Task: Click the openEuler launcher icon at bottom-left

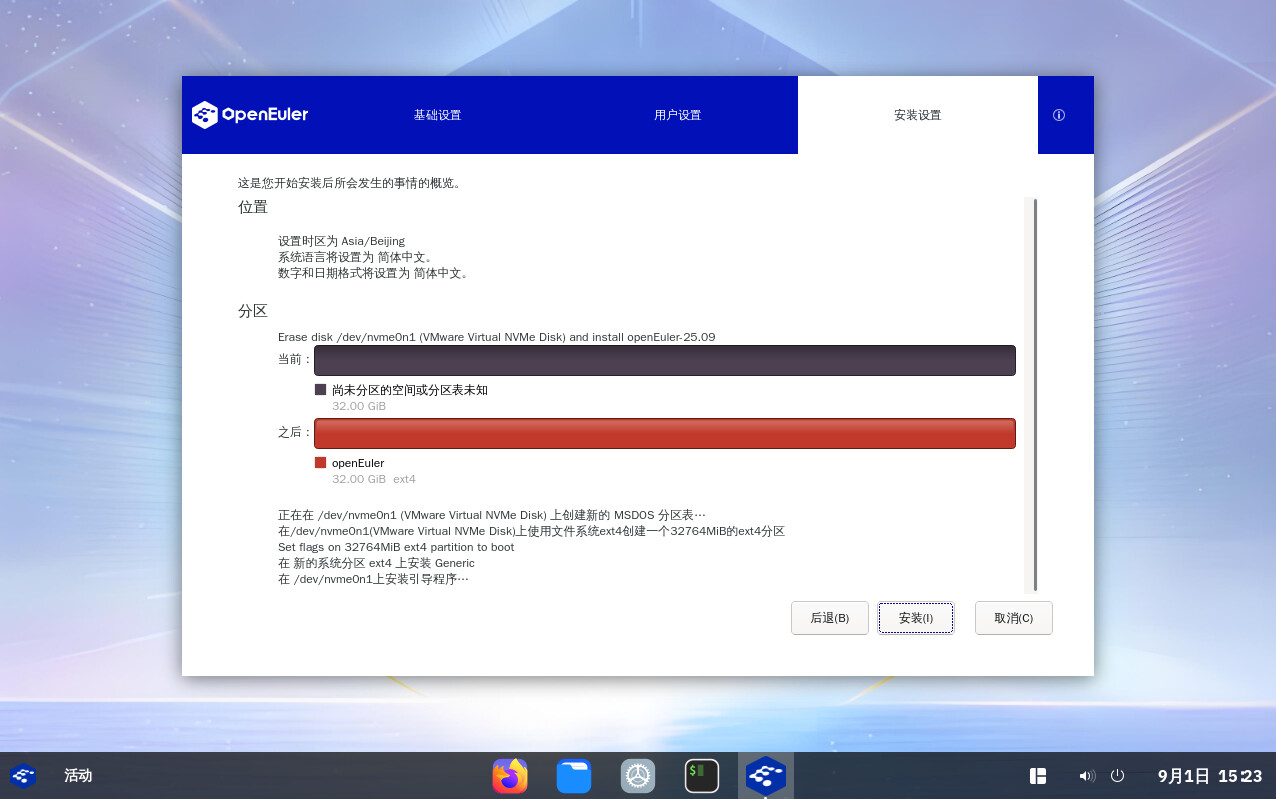Action: (x=23, y=776)
